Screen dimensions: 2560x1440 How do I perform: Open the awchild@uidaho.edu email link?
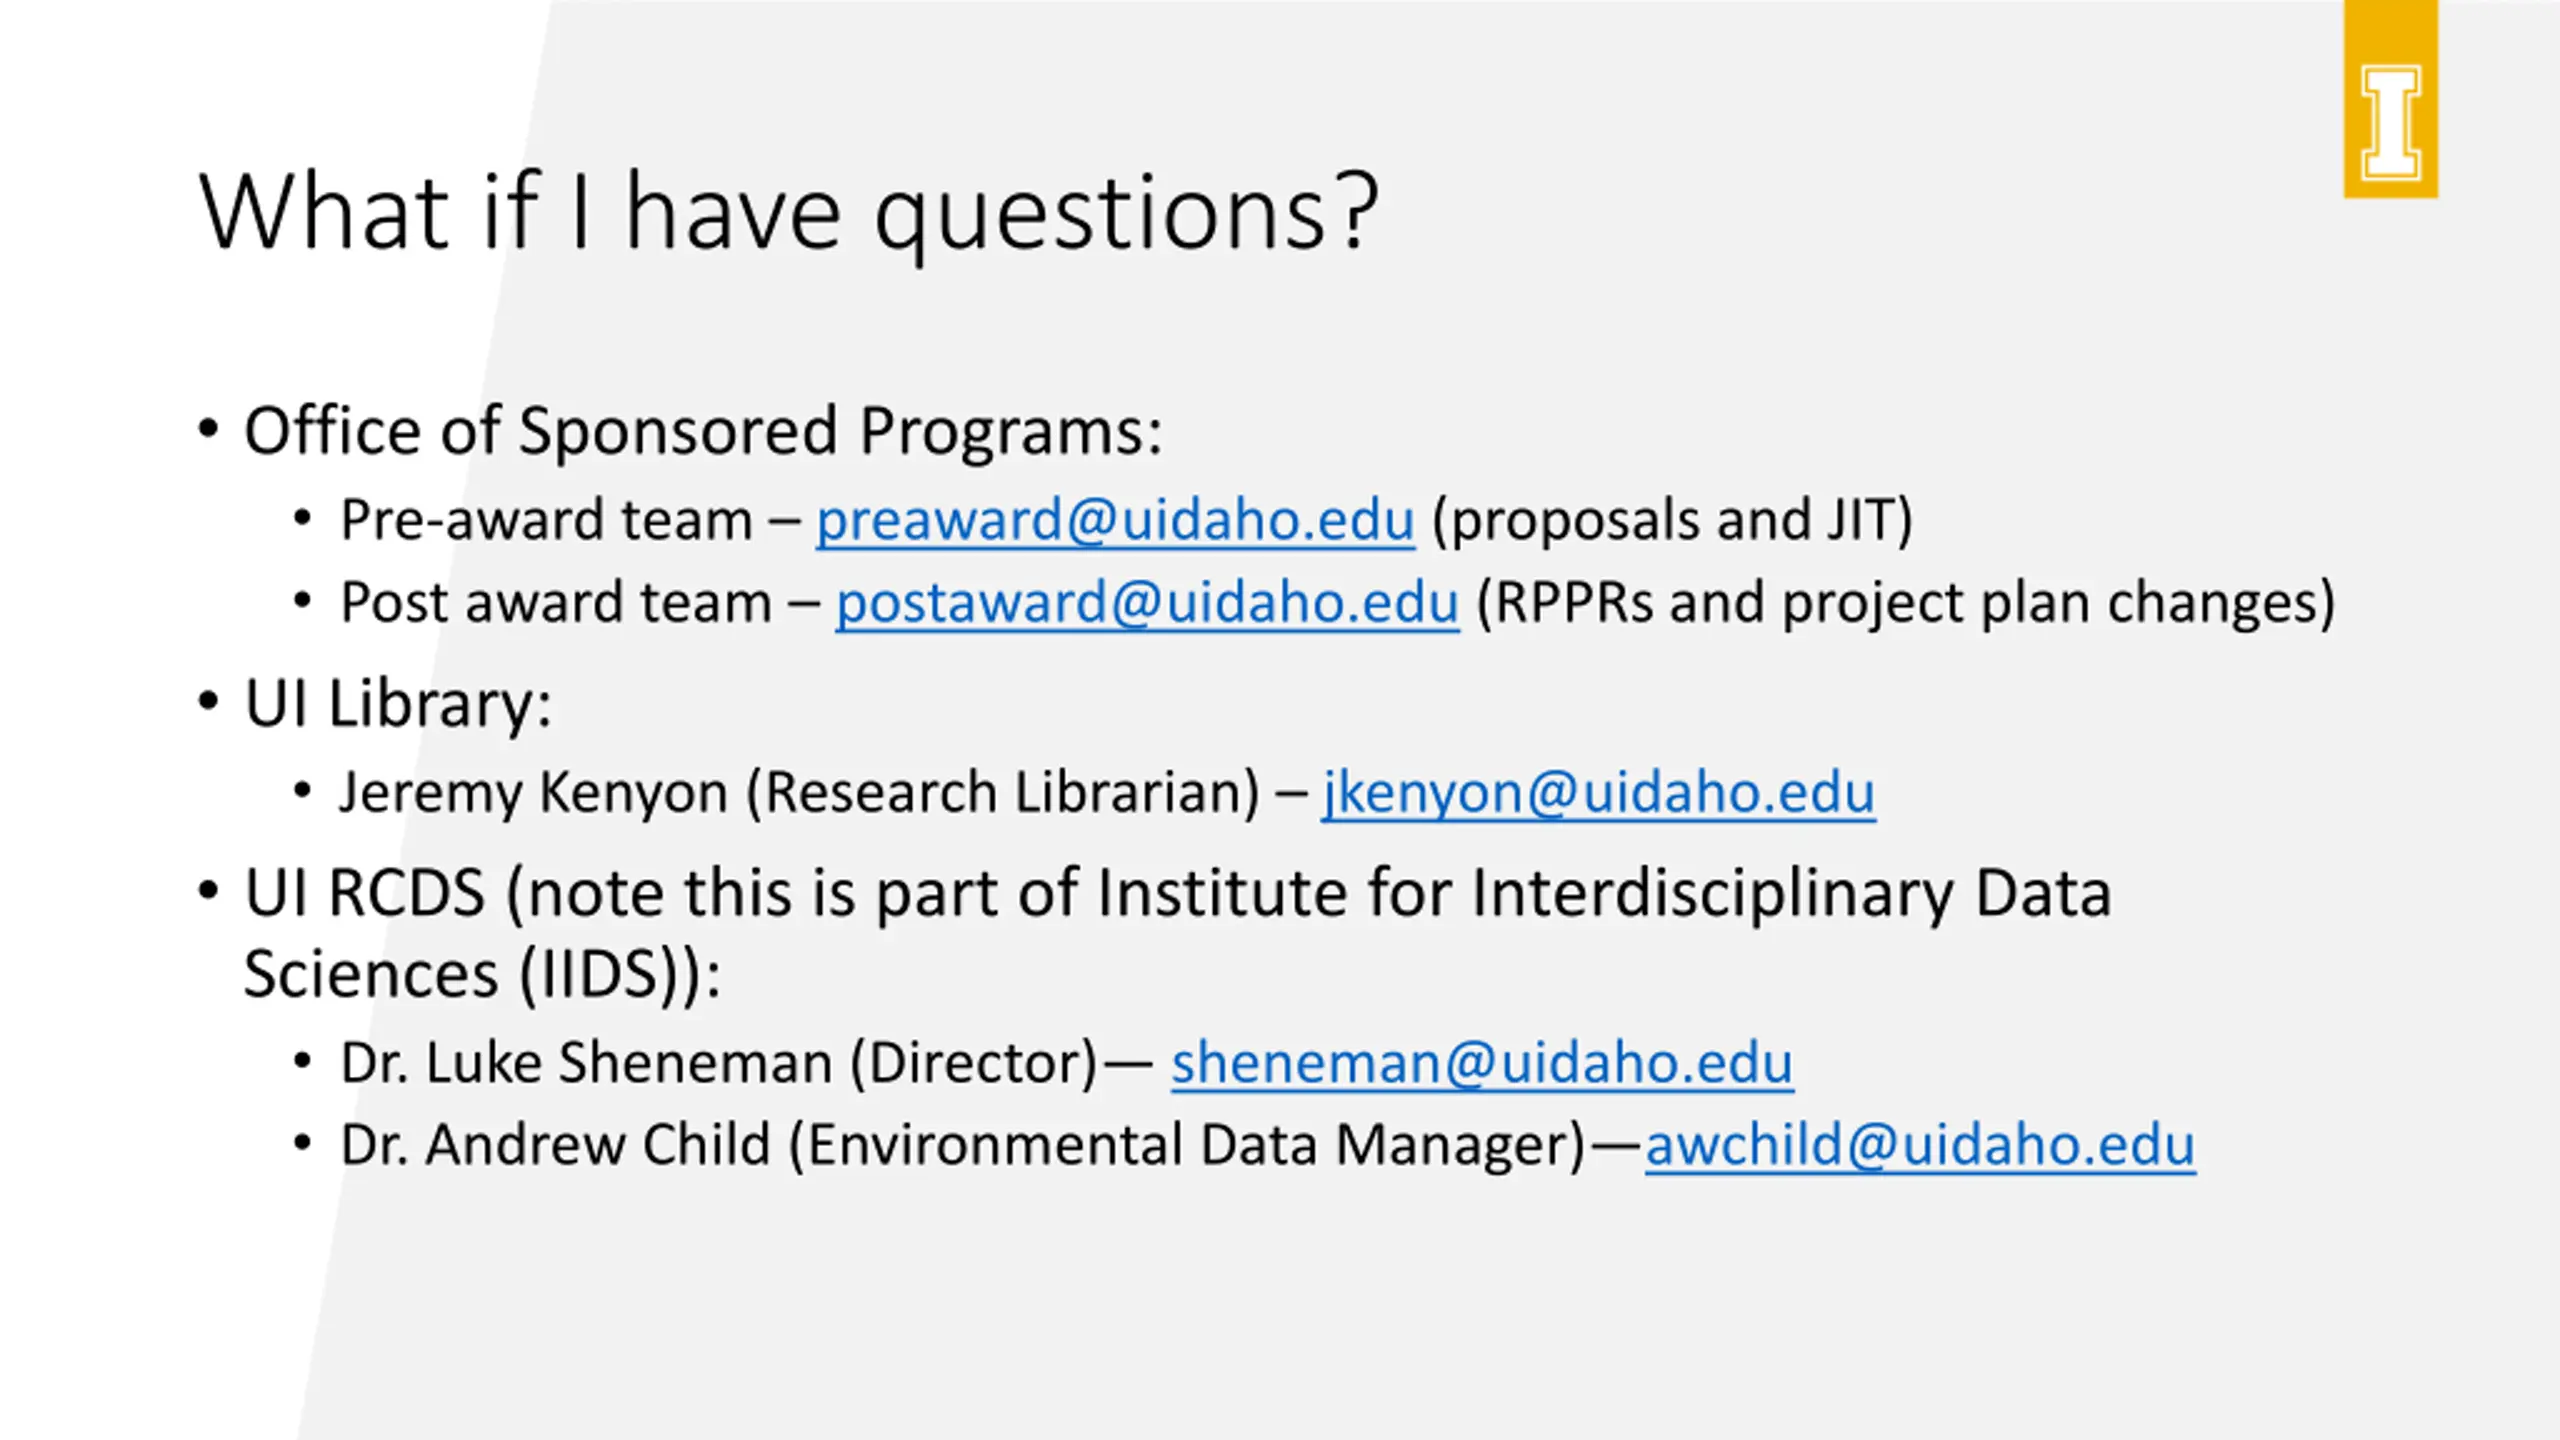[x=1920, y=1145]
